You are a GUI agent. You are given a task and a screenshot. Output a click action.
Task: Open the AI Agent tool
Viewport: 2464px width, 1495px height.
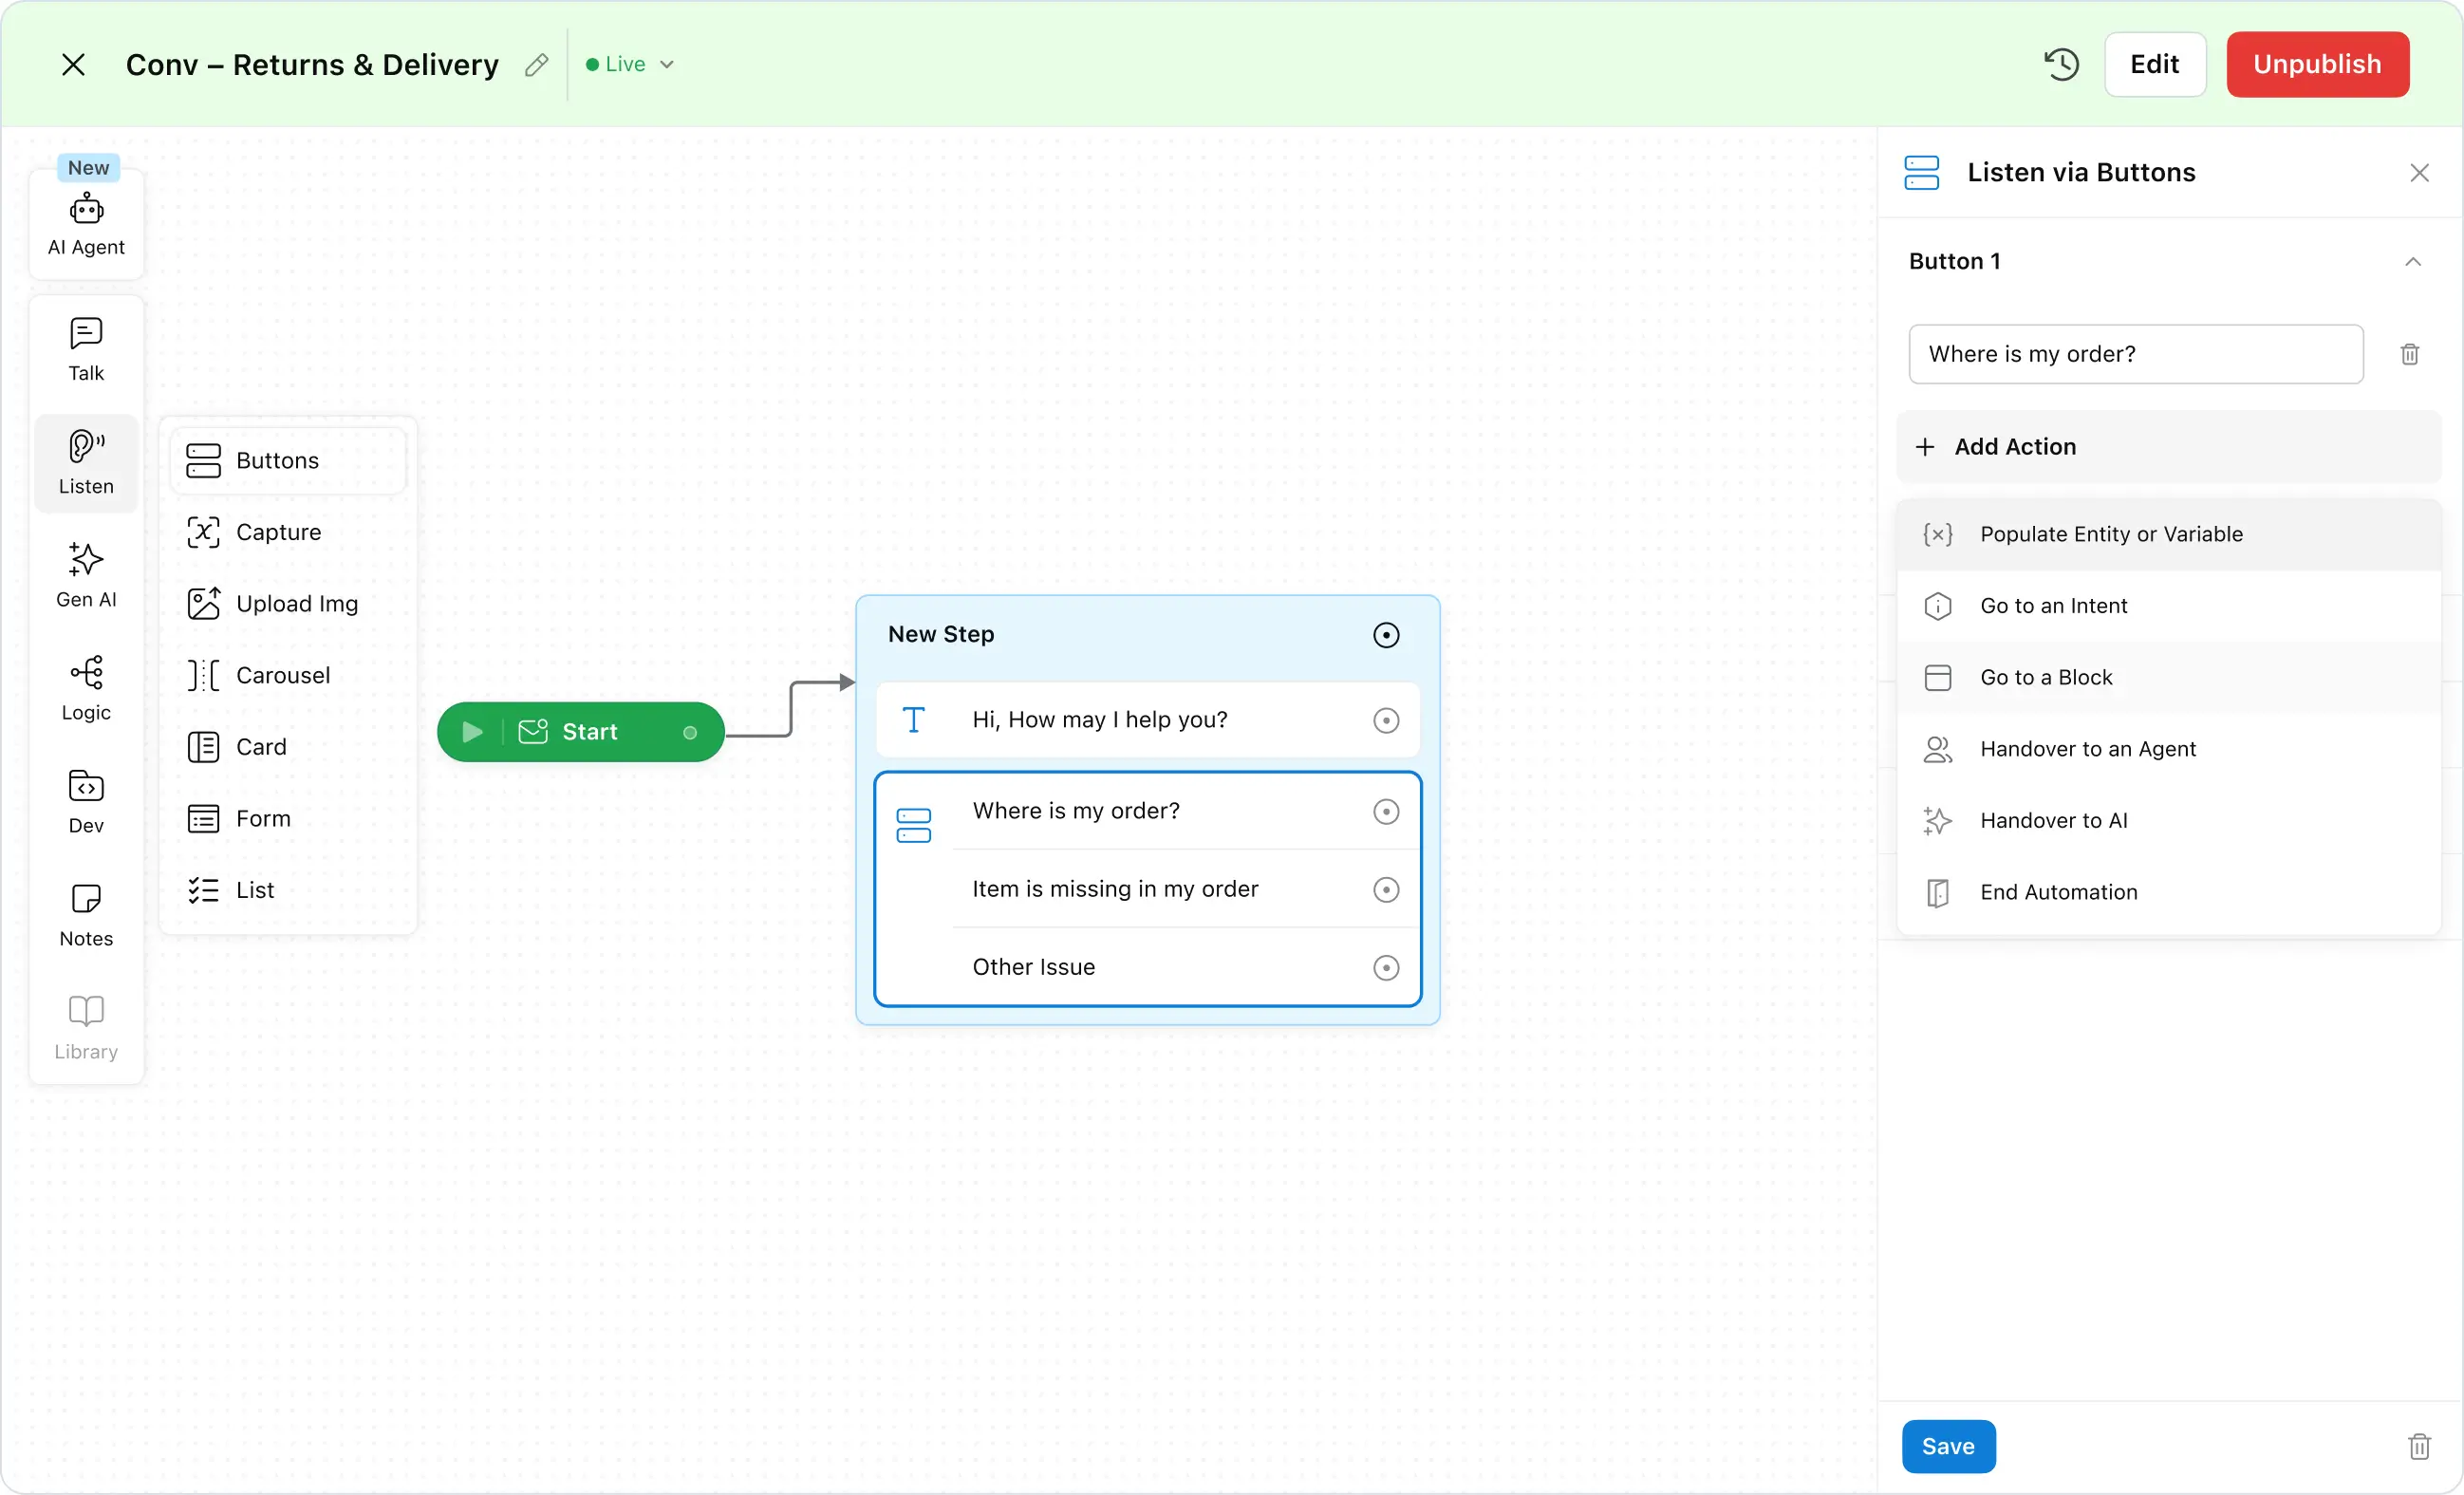pyautogui.click(x=86, y=225)
